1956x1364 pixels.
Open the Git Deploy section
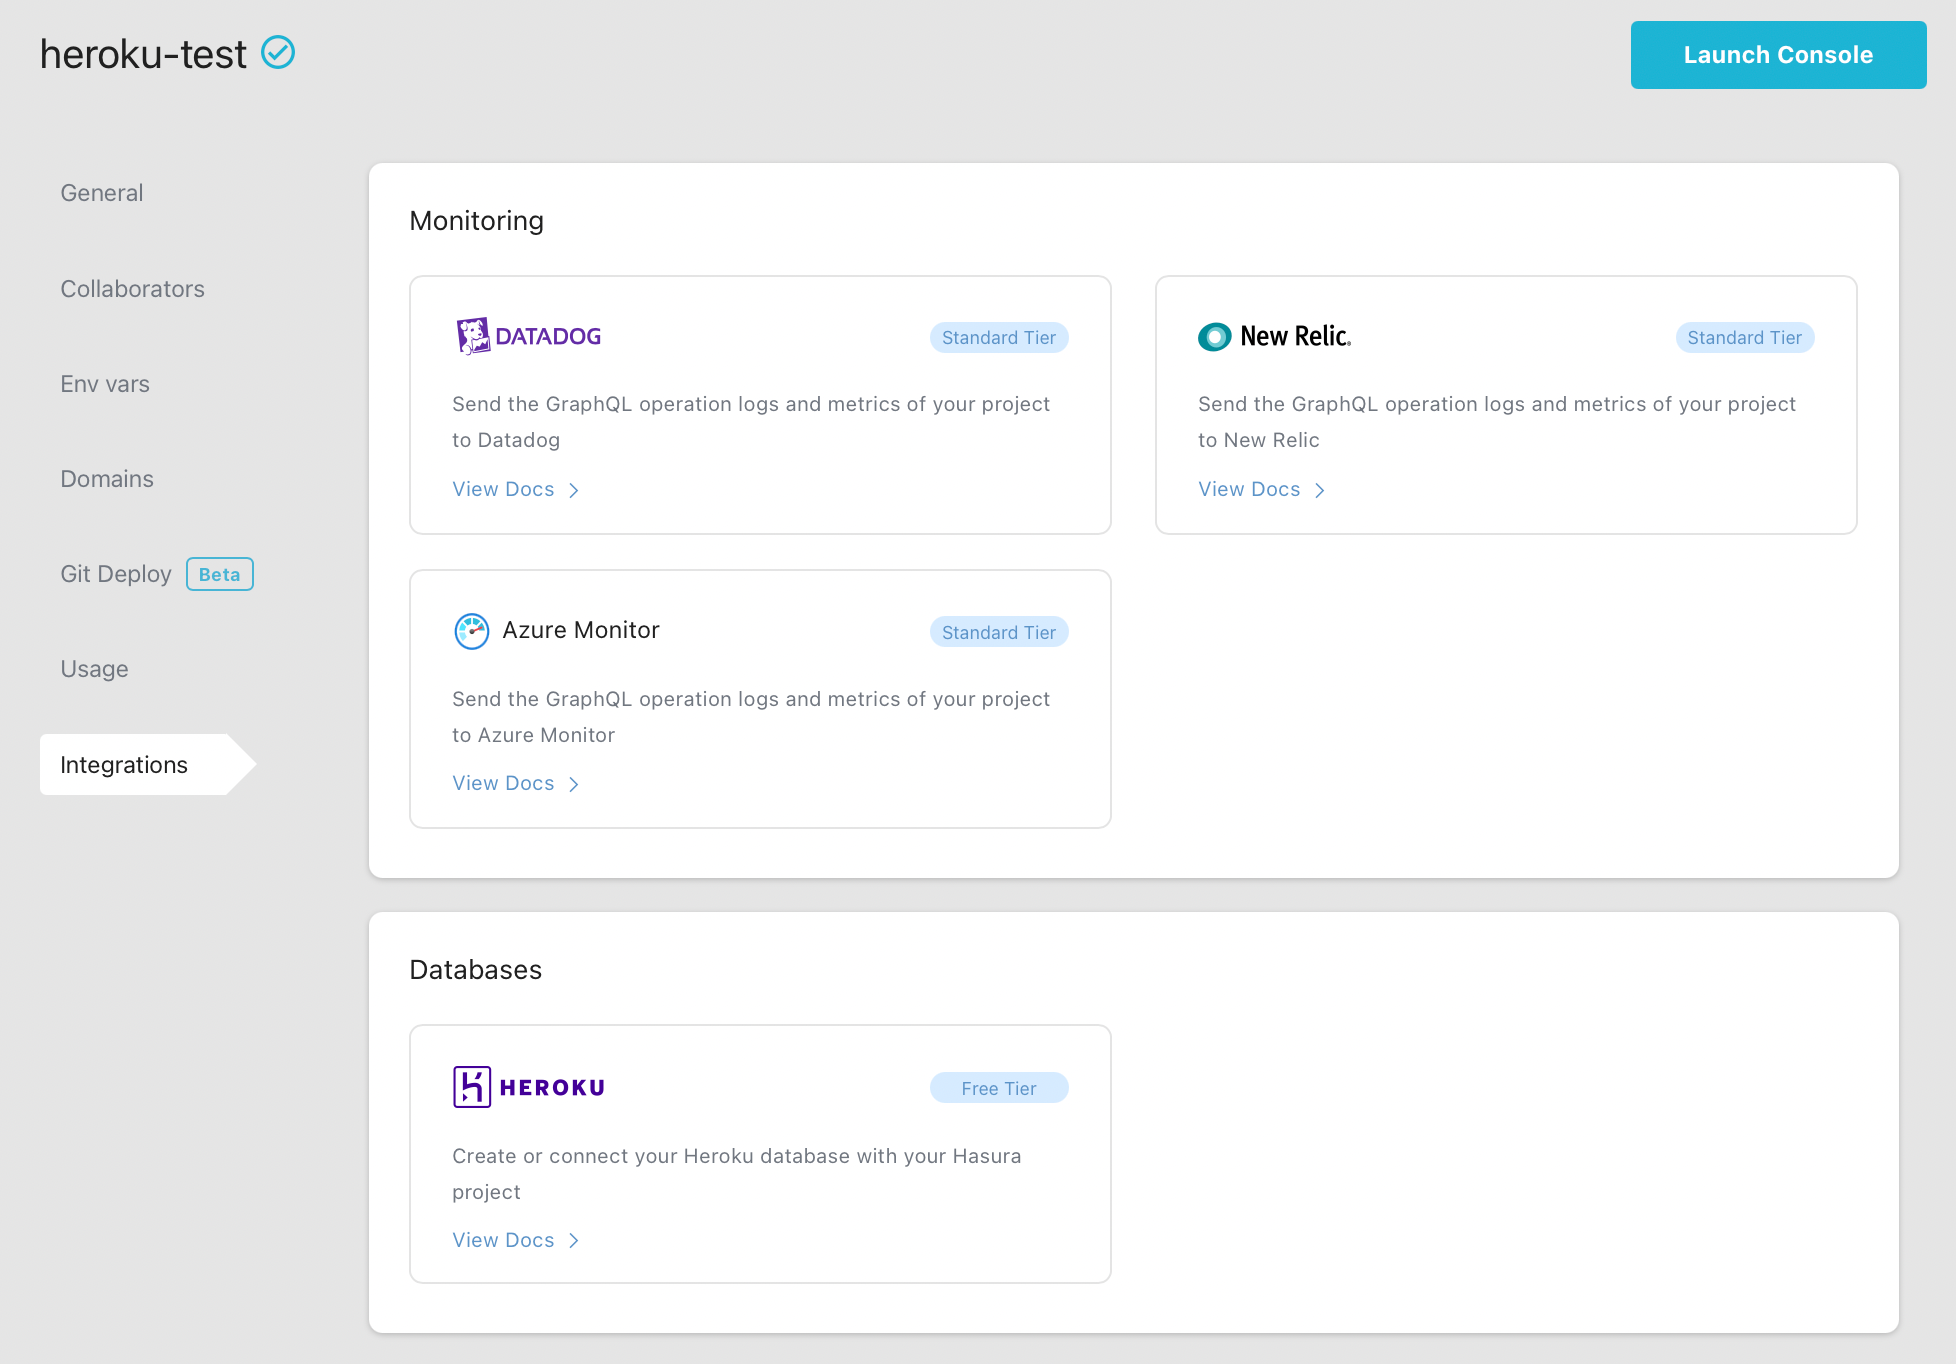(116, 573)
